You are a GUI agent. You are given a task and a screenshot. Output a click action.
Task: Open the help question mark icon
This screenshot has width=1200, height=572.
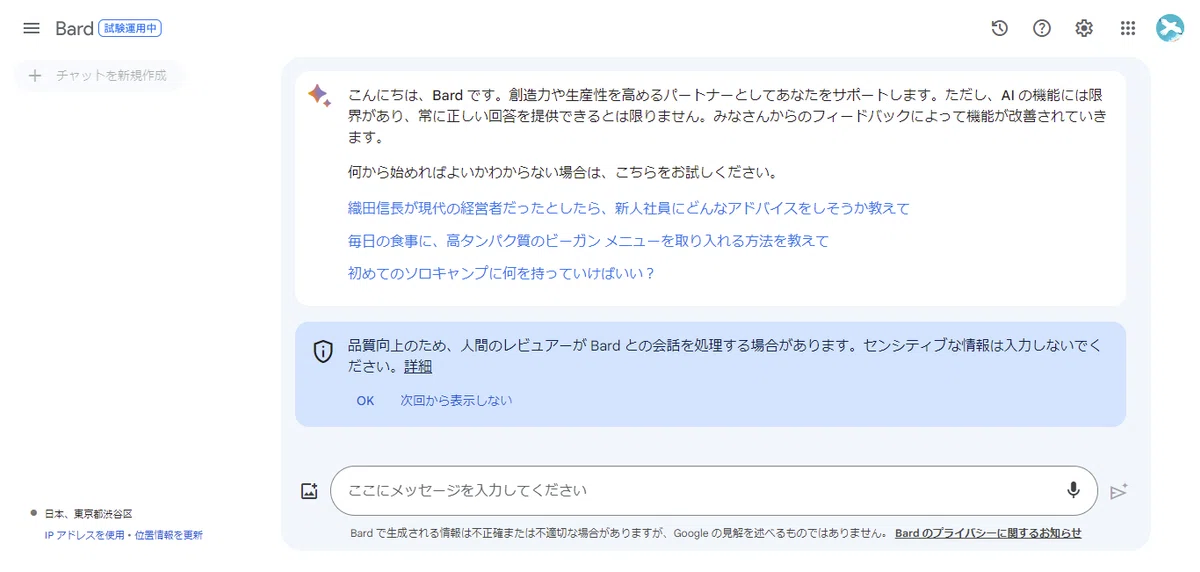pos(1042,28)
